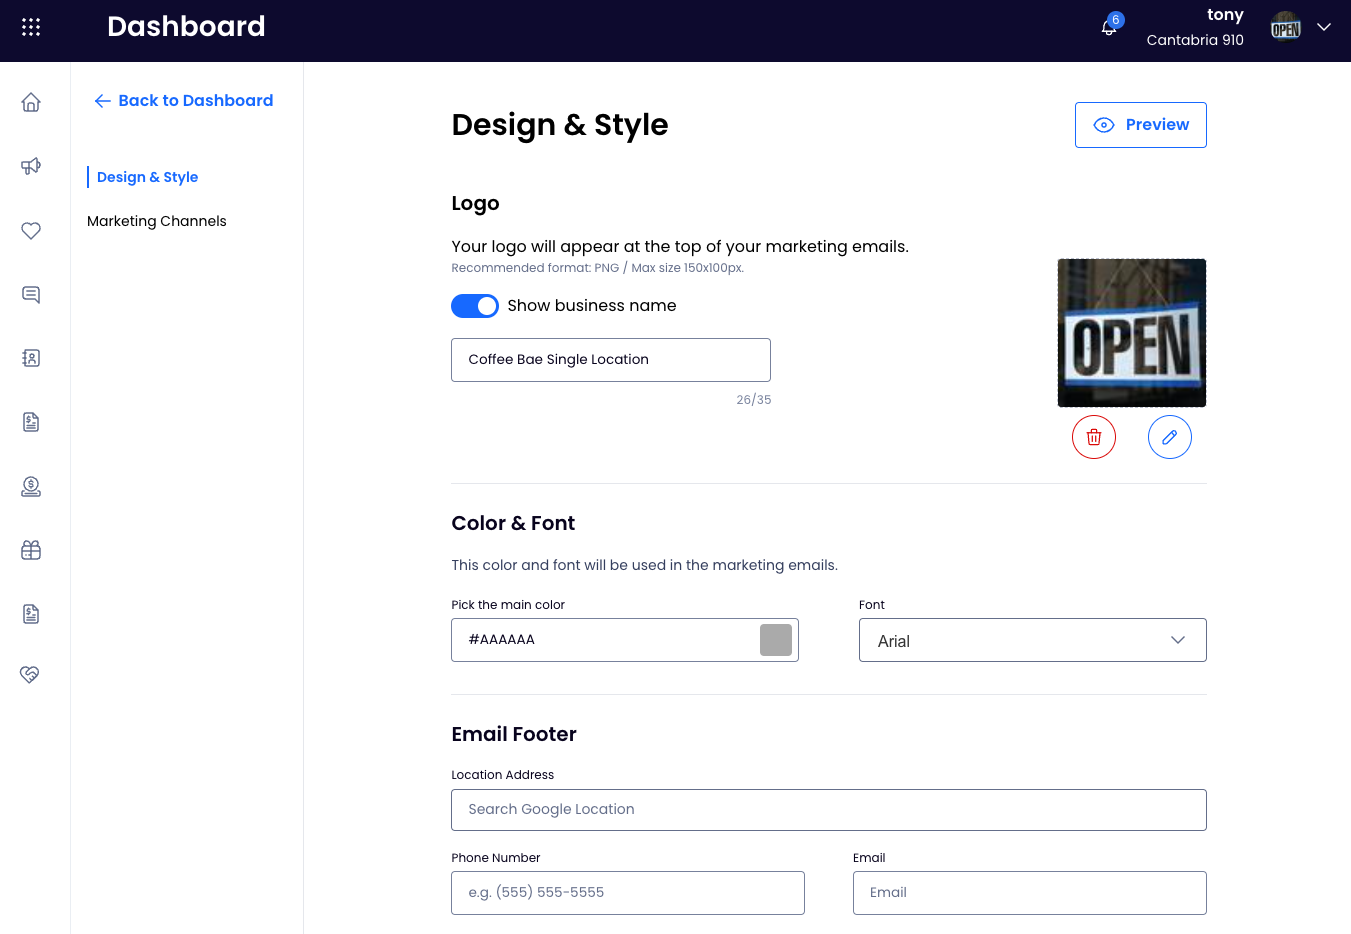Open Marketing Channels menu item
1351x934 pixels.
point(157,221)
